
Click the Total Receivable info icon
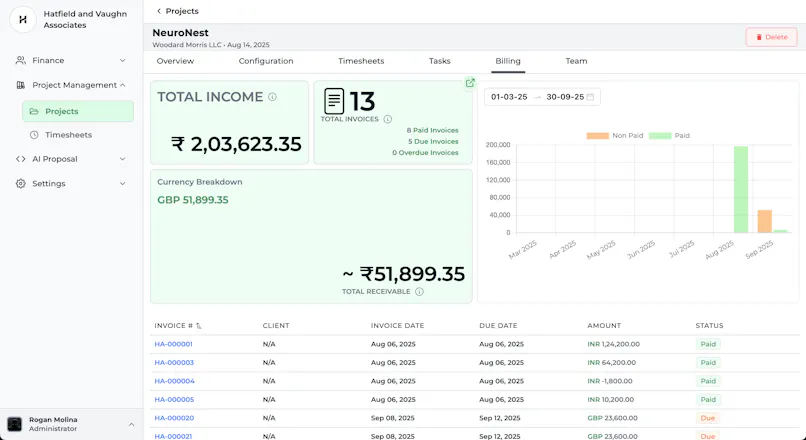point(419,291)
